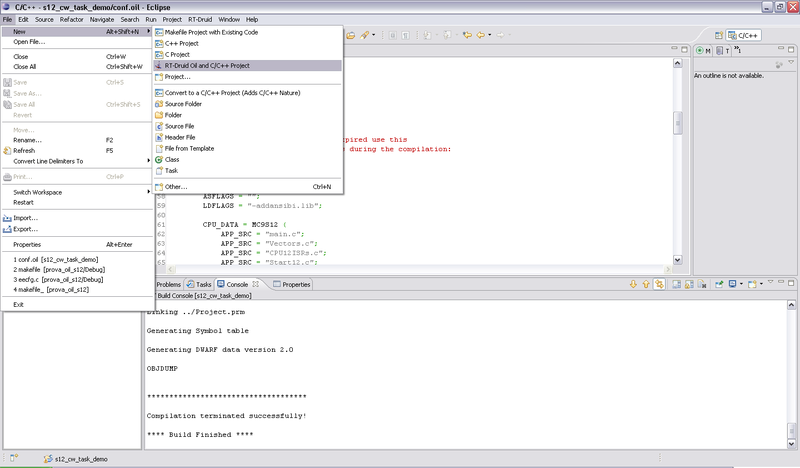
Task: Choose Close All from File menu
Action: pyautogui.click(x=77, y=67)
